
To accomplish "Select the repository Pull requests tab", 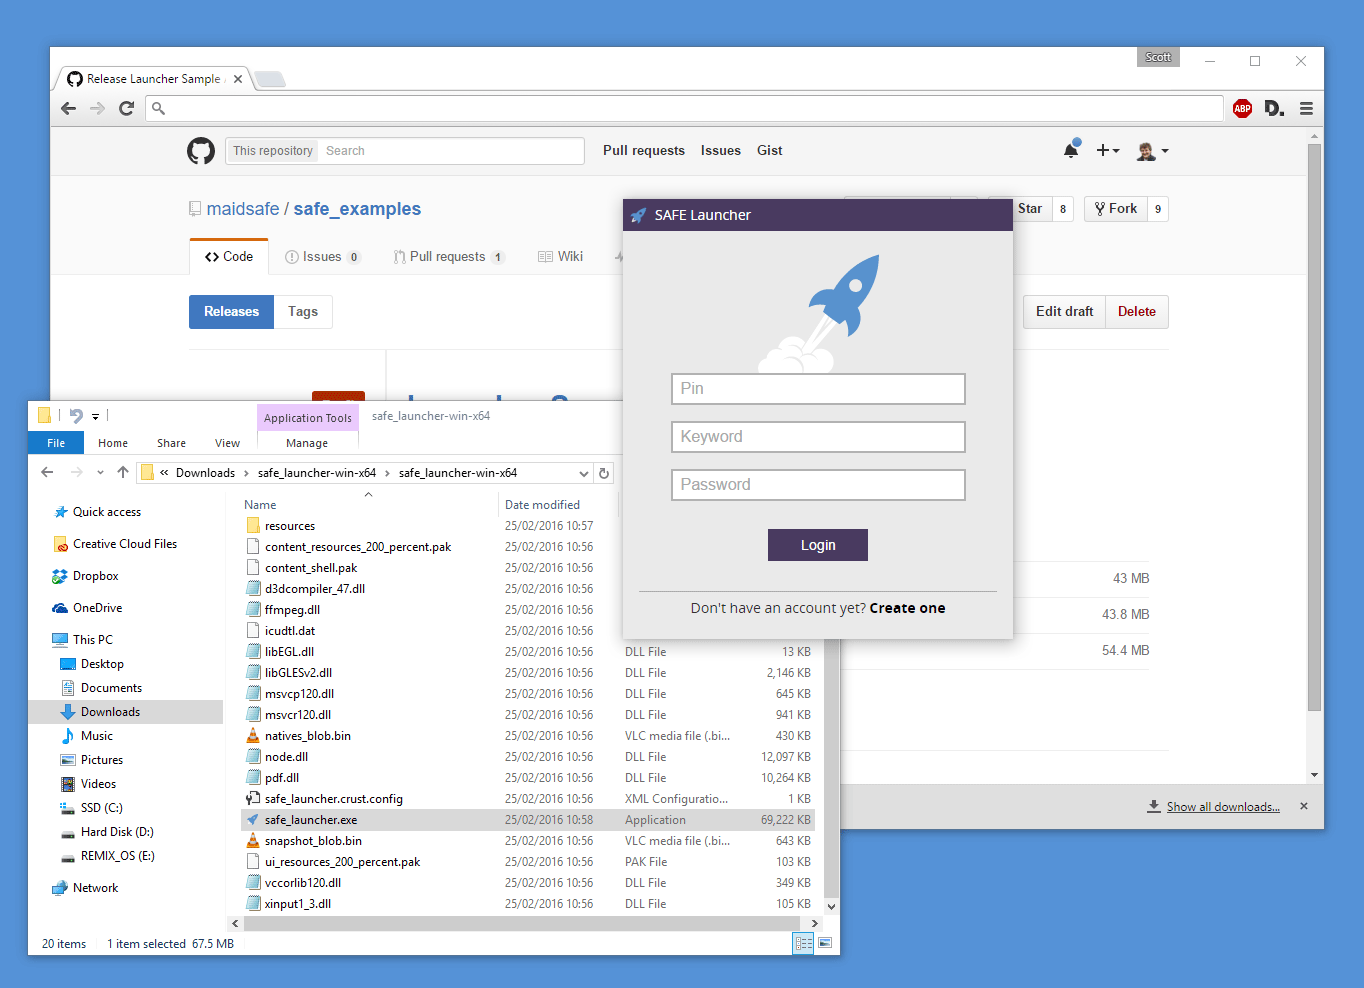I will point(449,257).
